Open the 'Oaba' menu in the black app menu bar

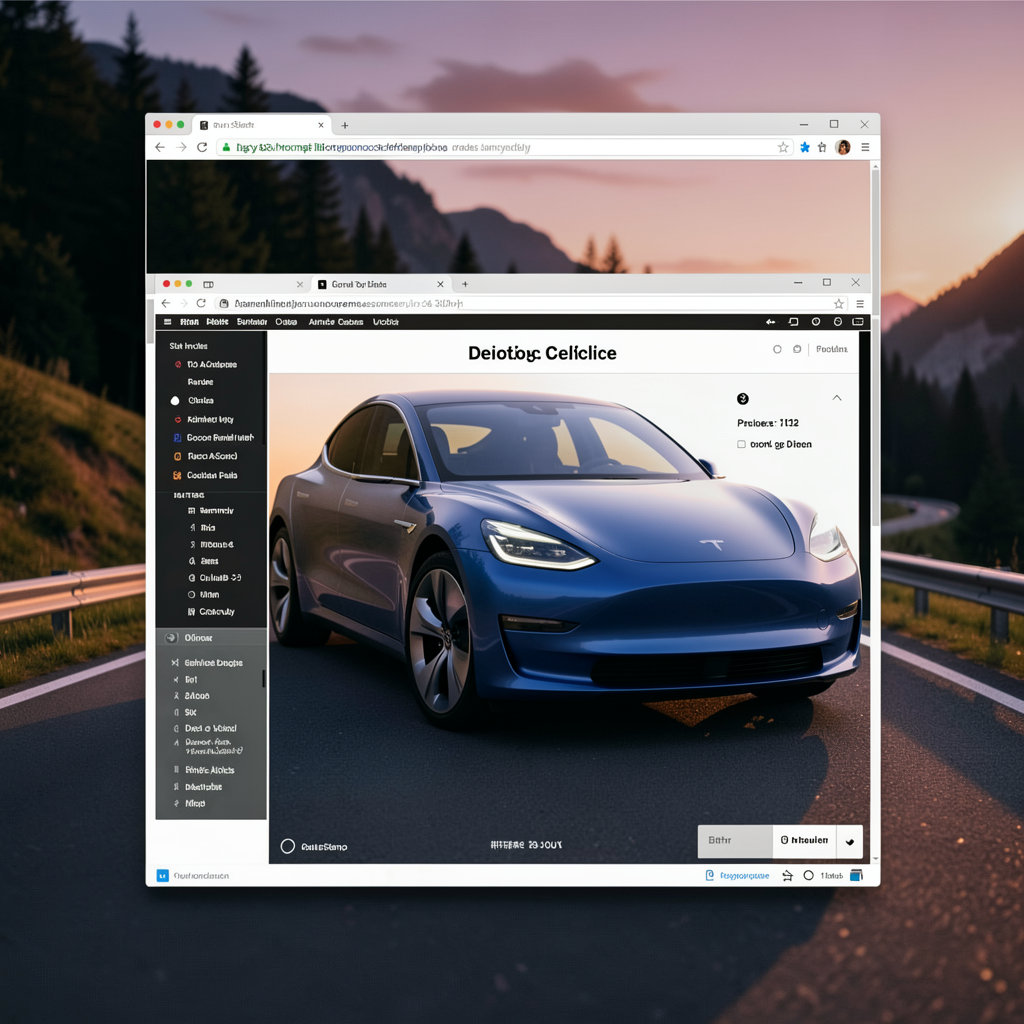point(286,322)
